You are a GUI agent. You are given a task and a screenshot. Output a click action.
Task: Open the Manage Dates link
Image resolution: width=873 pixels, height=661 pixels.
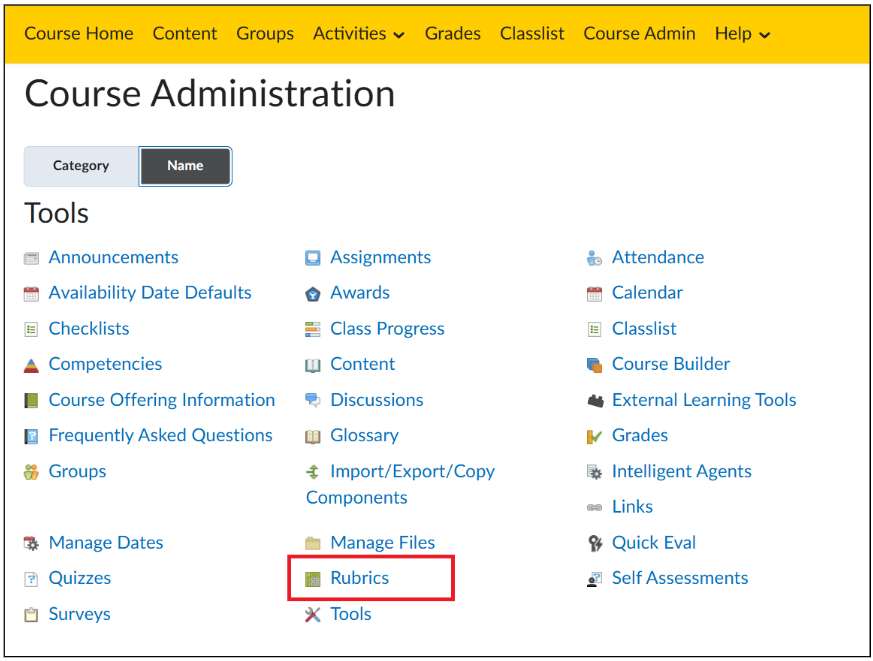[106, 542]
